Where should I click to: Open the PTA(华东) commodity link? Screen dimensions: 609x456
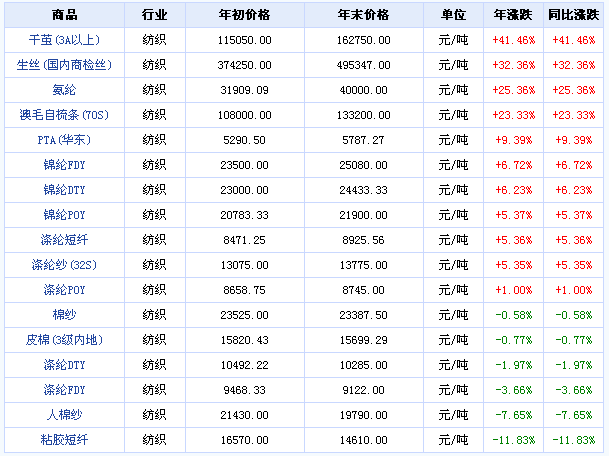click(62, 139)
